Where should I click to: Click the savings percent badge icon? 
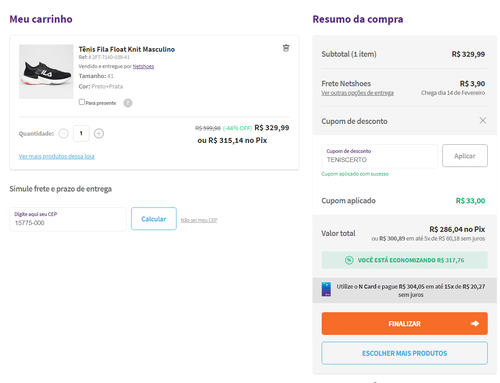pyautogui.click(x=349, y=260)
